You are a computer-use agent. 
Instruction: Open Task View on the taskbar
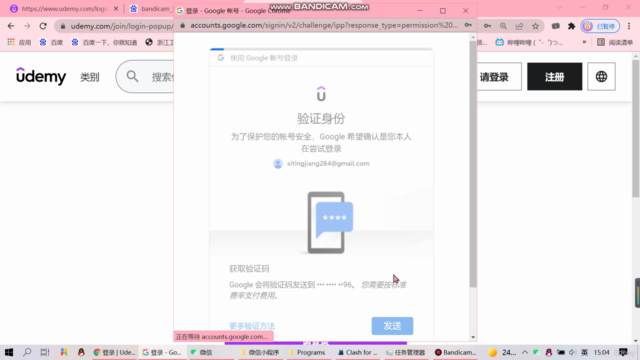point(45,352)
